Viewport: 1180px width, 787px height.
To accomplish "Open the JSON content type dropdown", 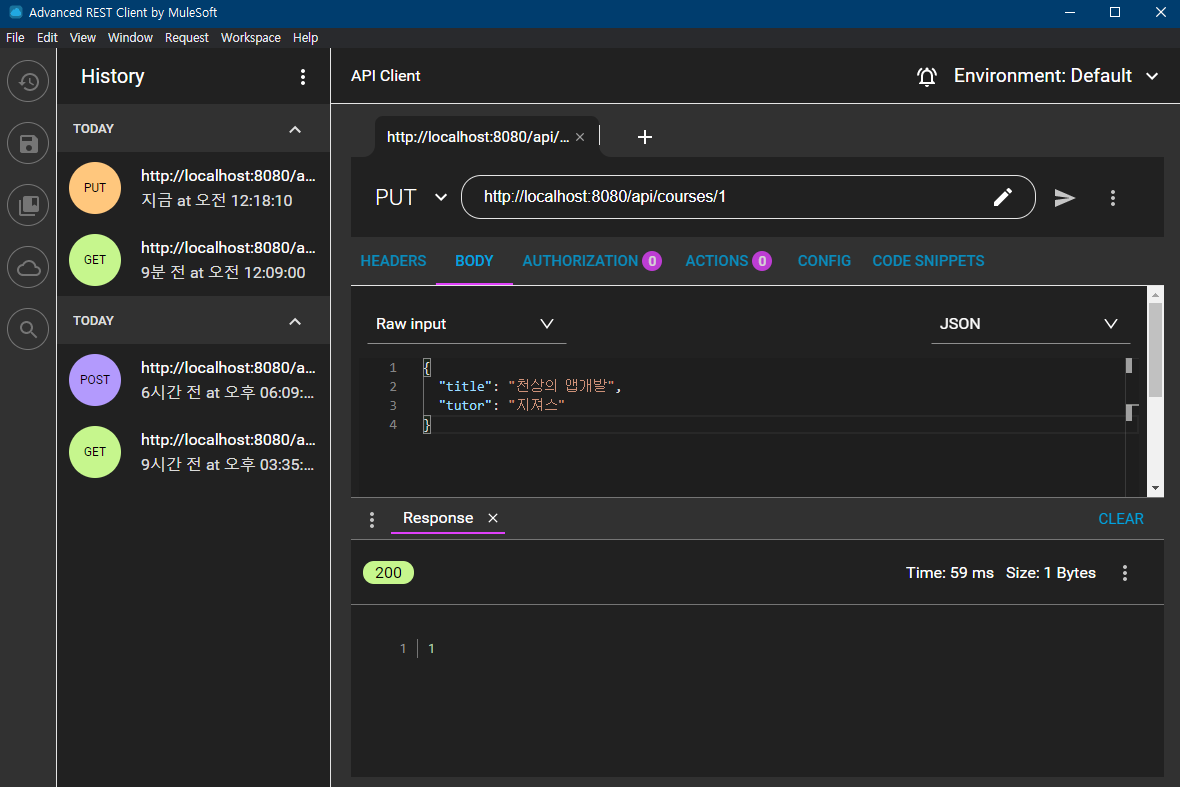I will pos(1030,324).
